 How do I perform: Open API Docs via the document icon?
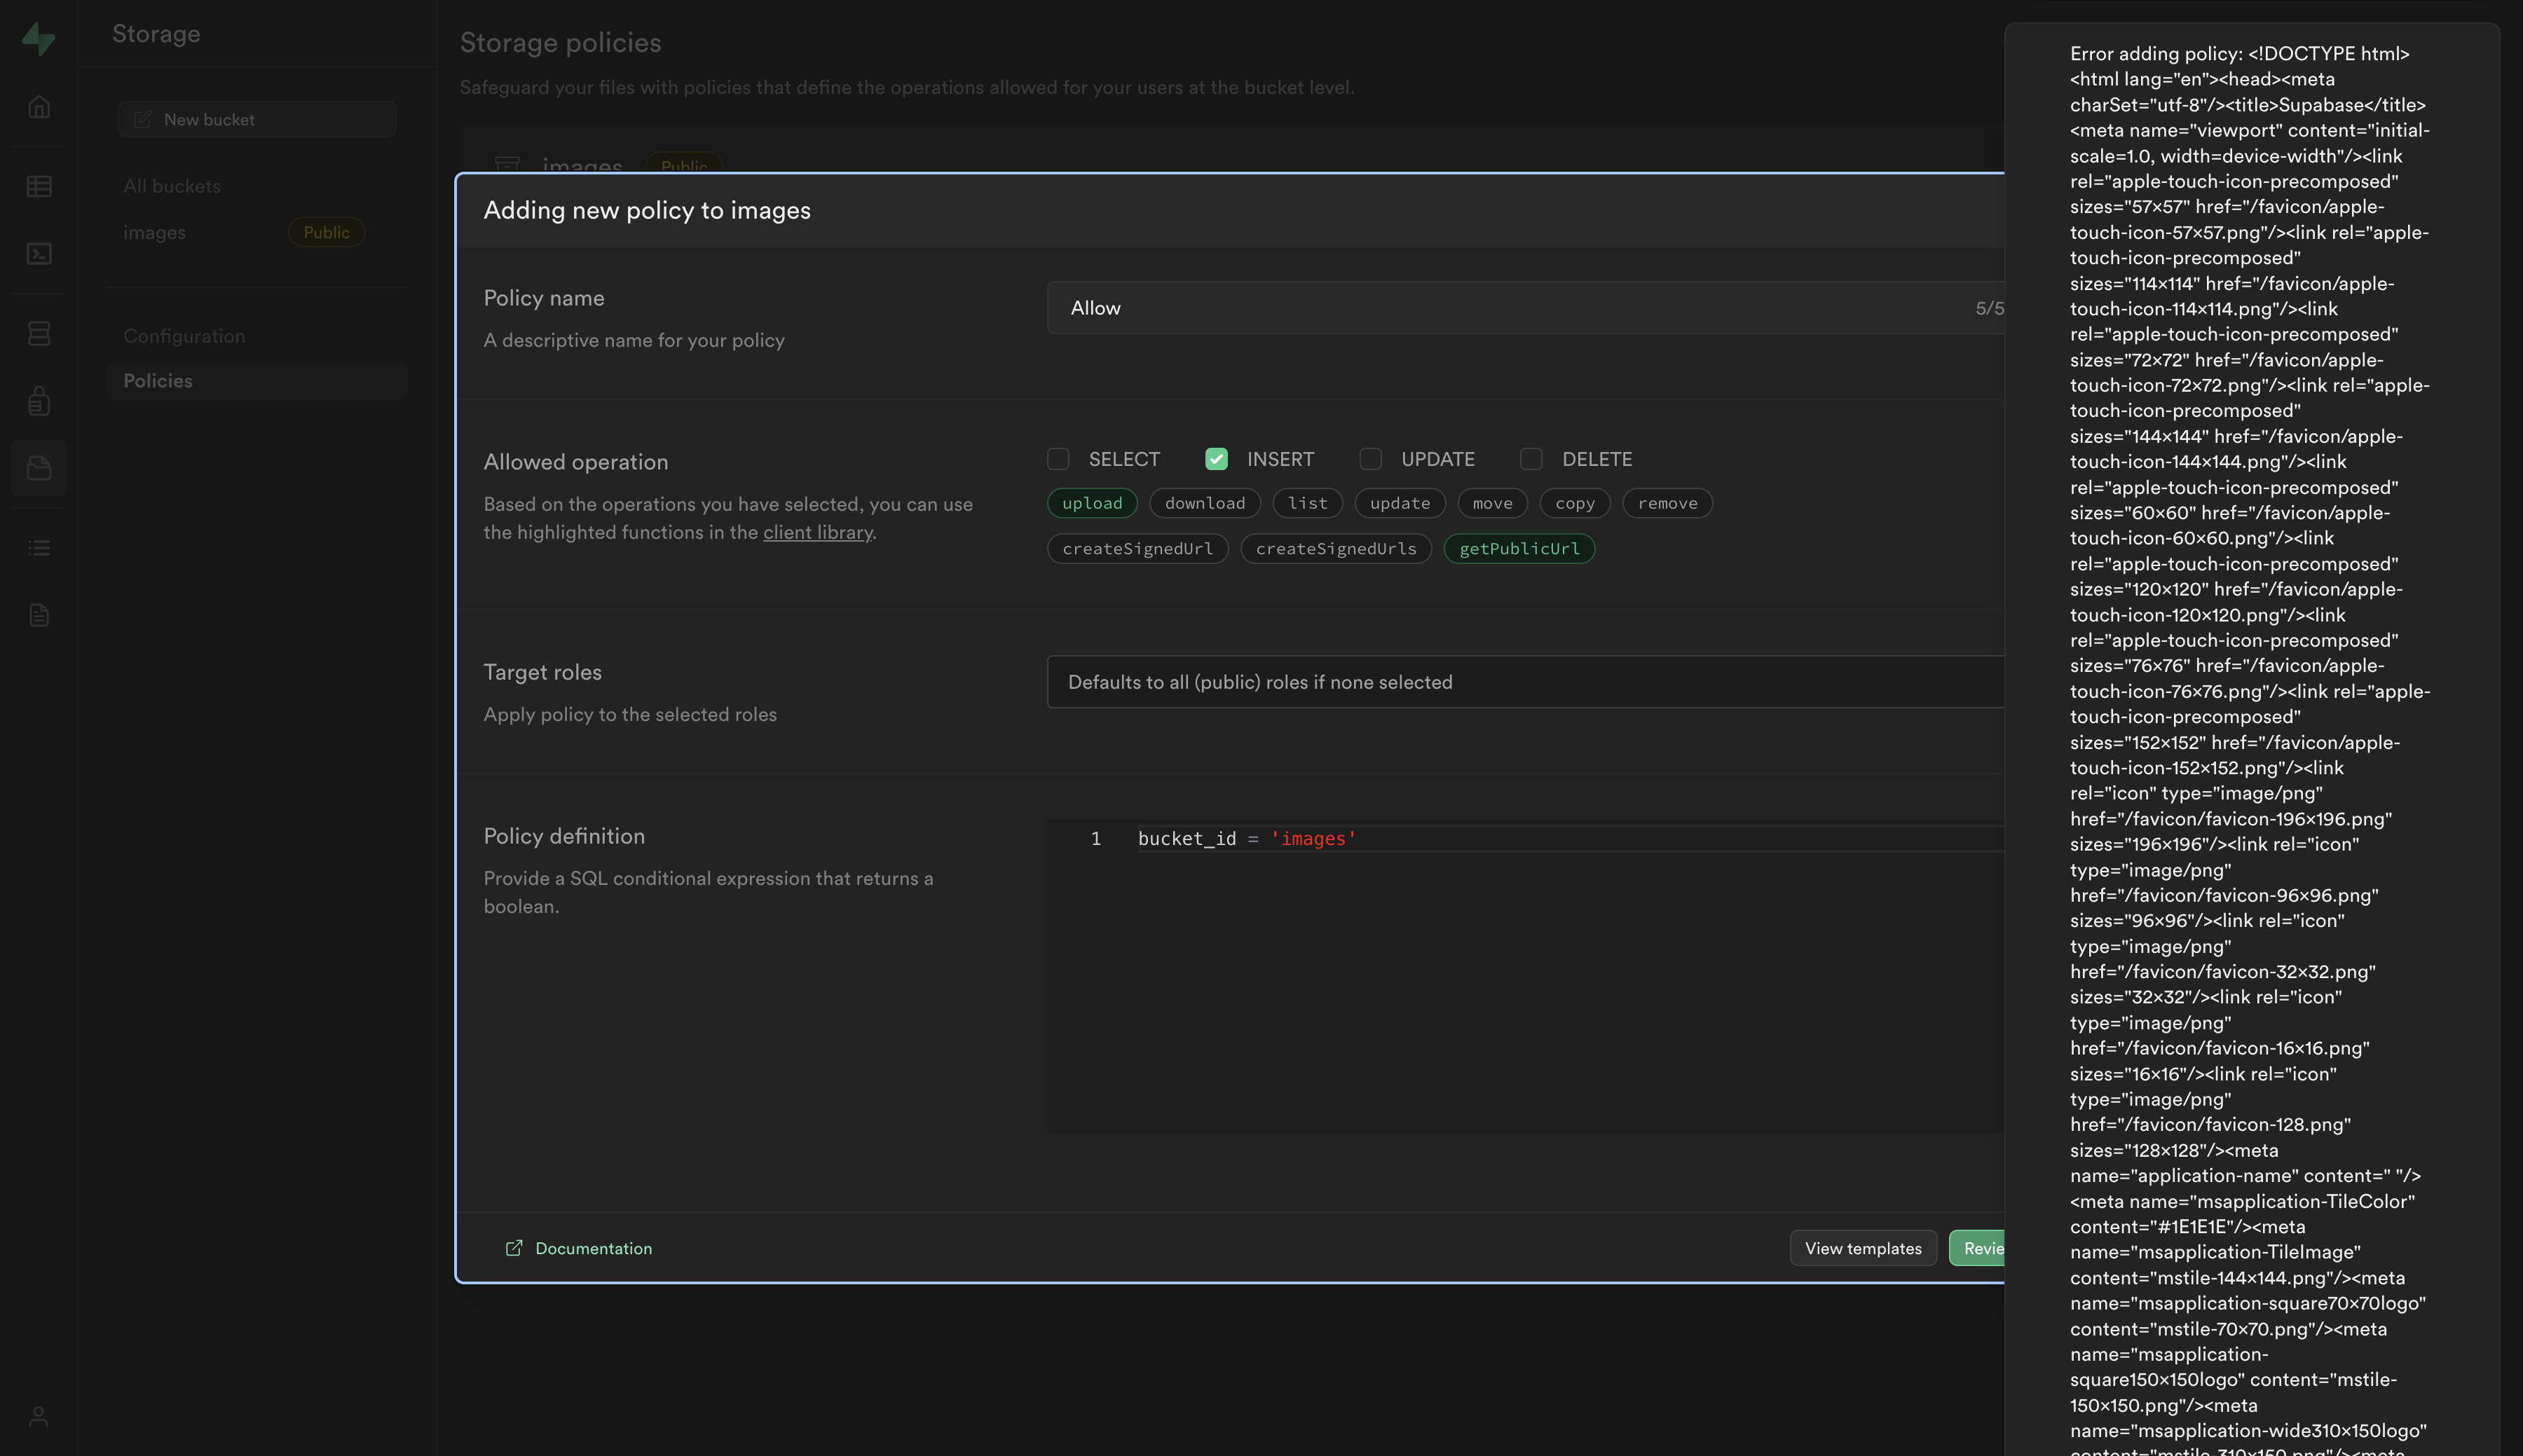39,615
